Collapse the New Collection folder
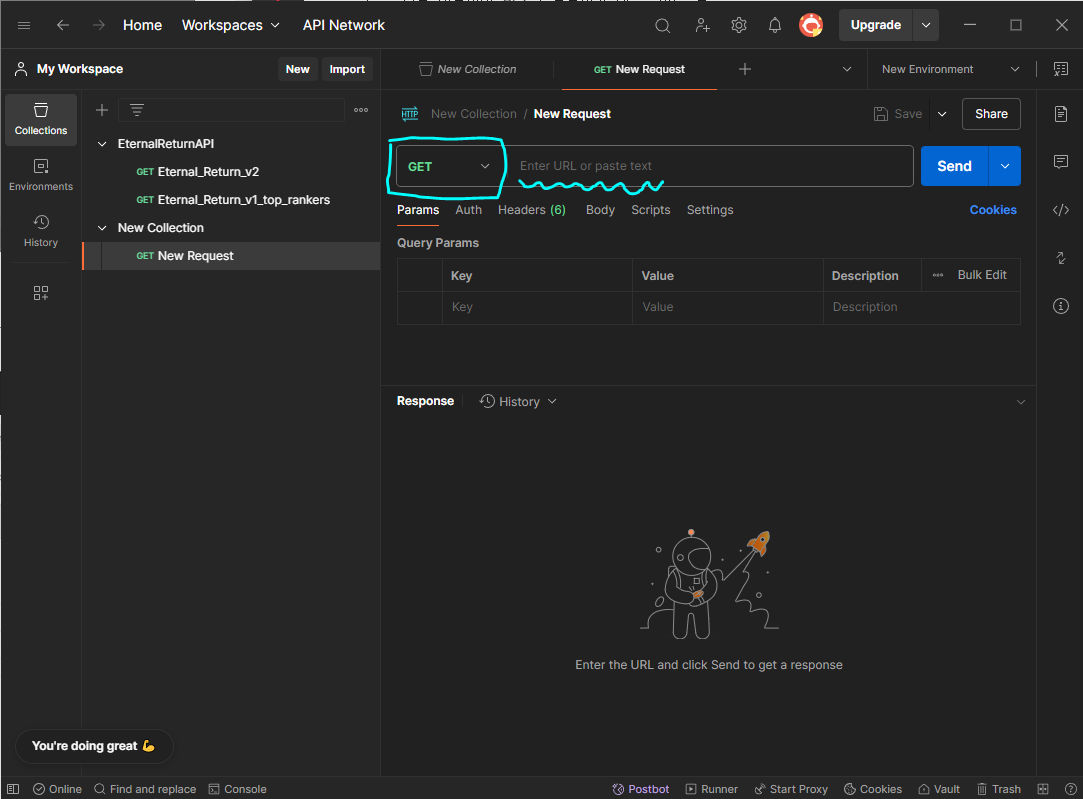The image size is (1083, 799). coord(102,228)
